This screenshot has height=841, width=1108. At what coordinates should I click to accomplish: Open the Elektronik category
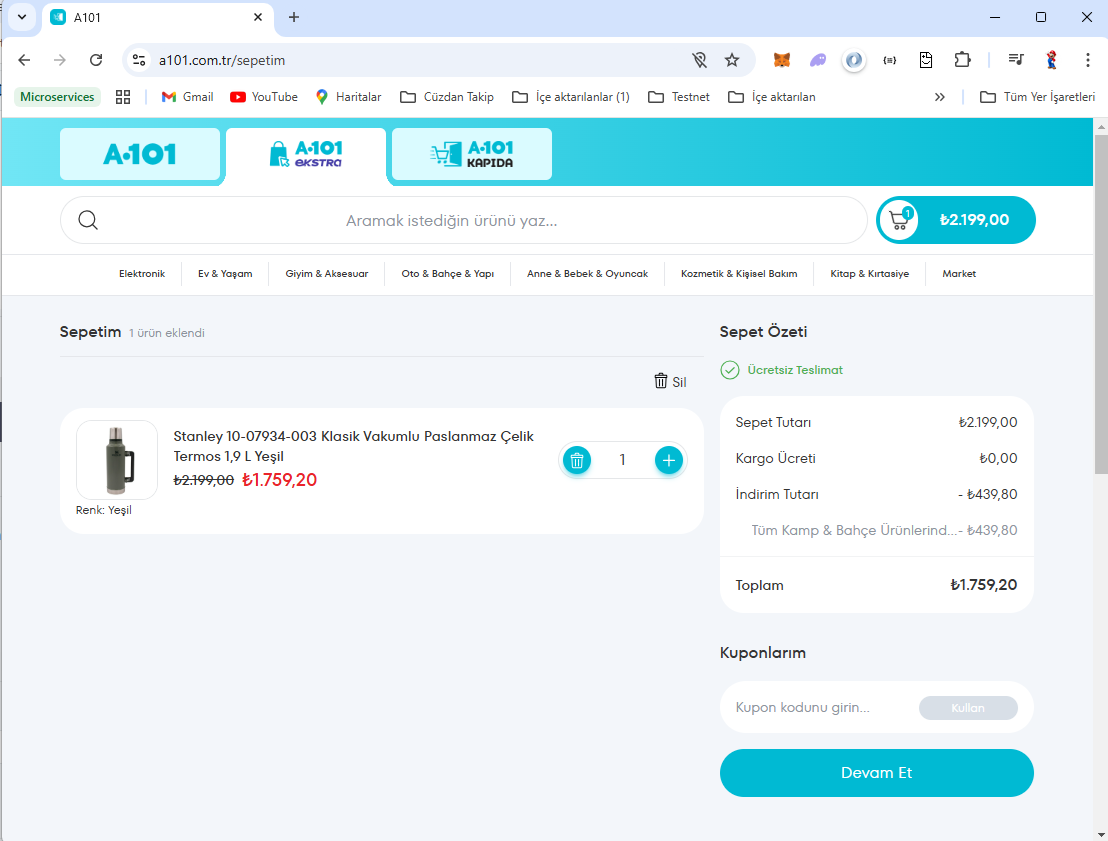142,274
